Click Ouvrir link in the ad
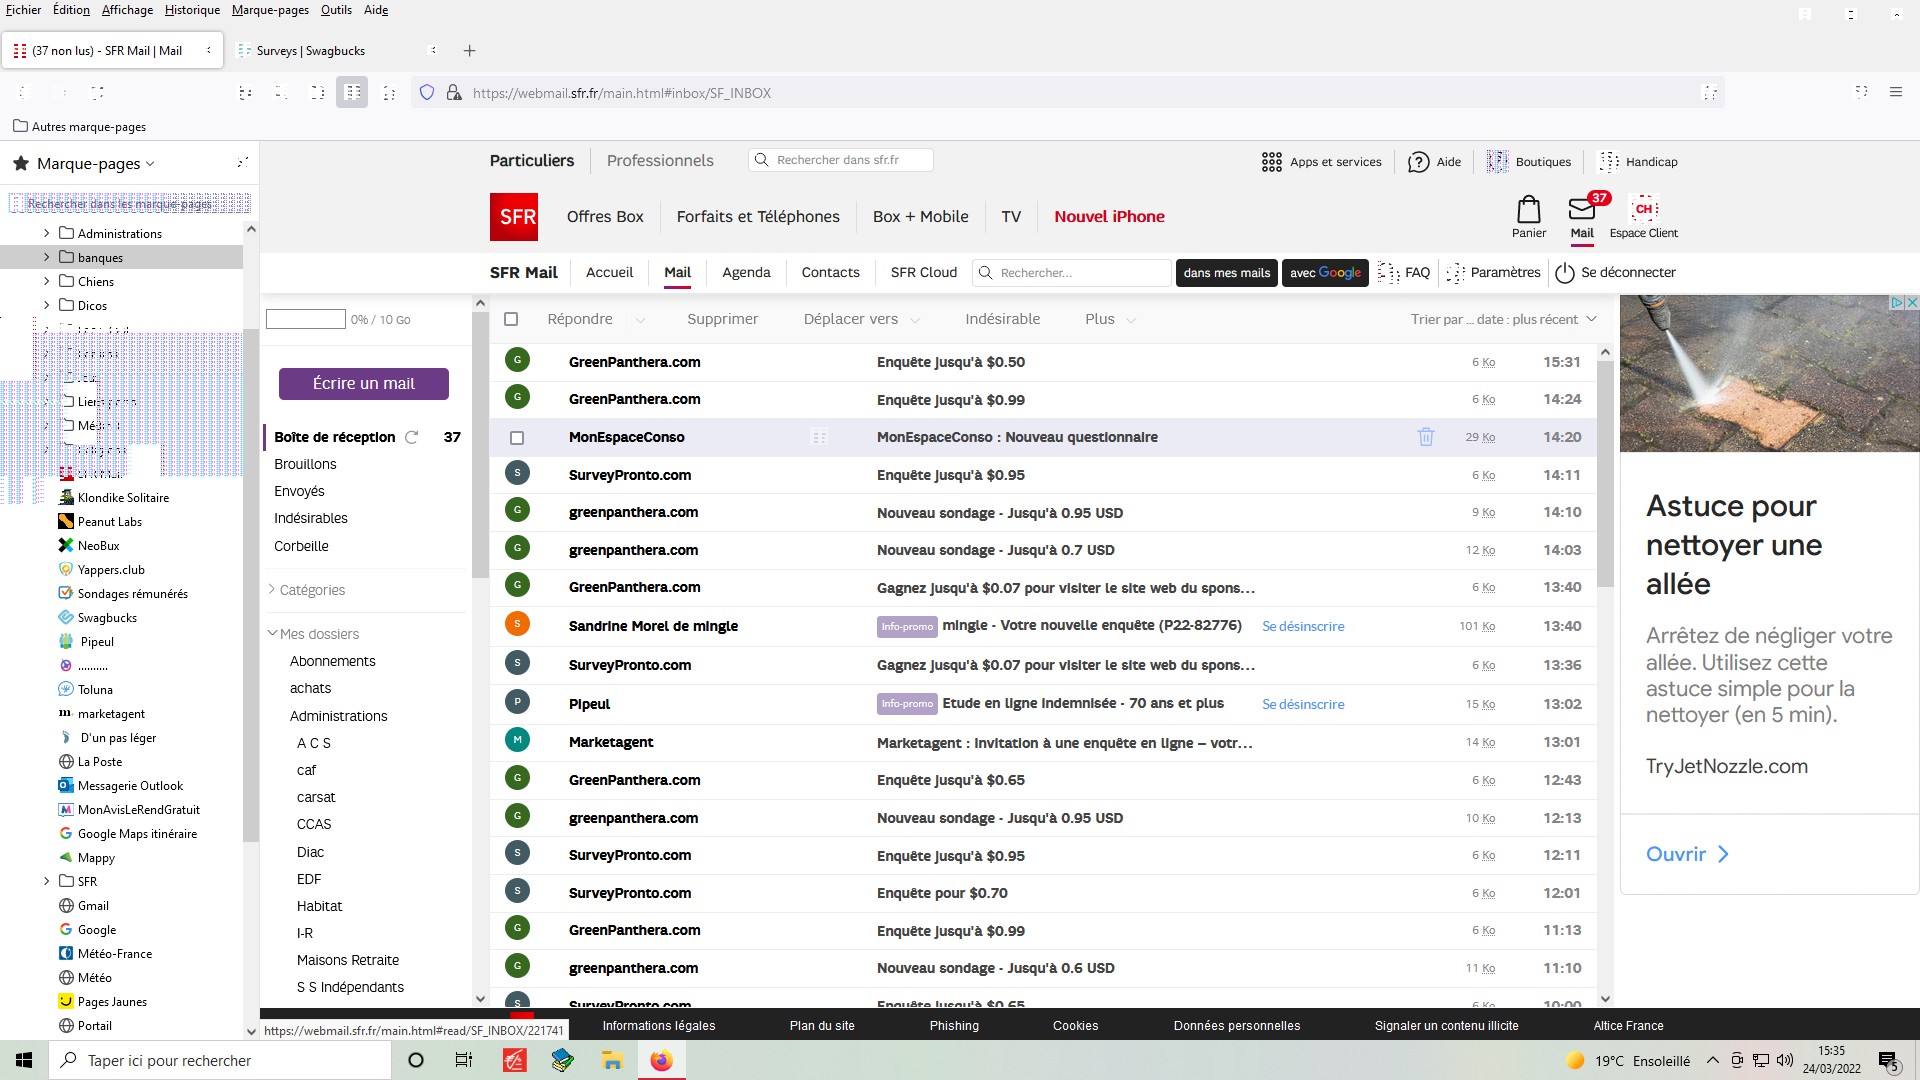This screenshot has width=1920, height=1080. click(1687, 855)
